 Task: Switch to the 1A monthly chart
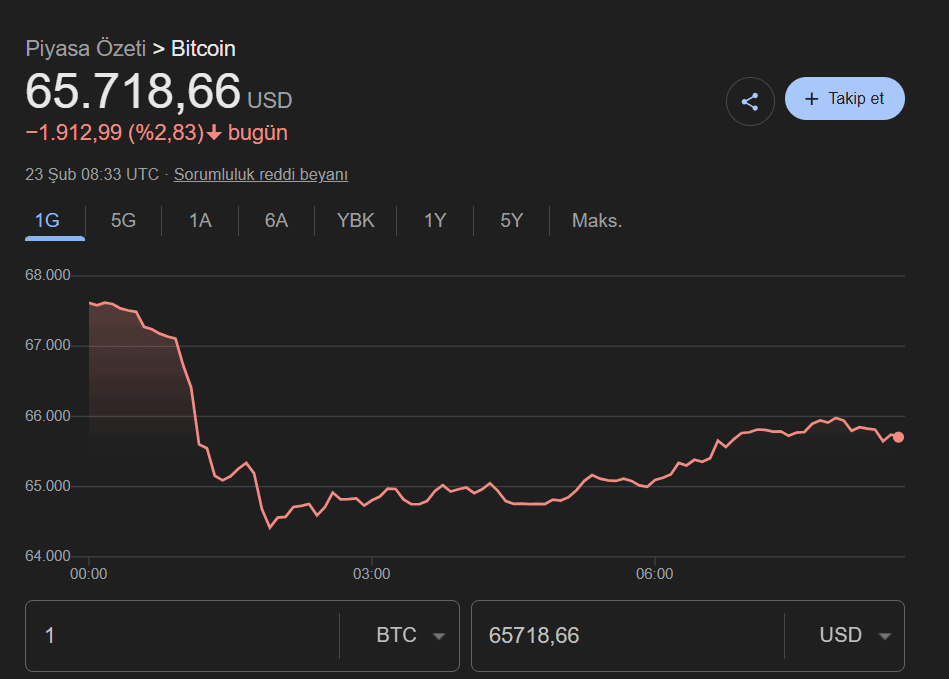pos(199,220)
